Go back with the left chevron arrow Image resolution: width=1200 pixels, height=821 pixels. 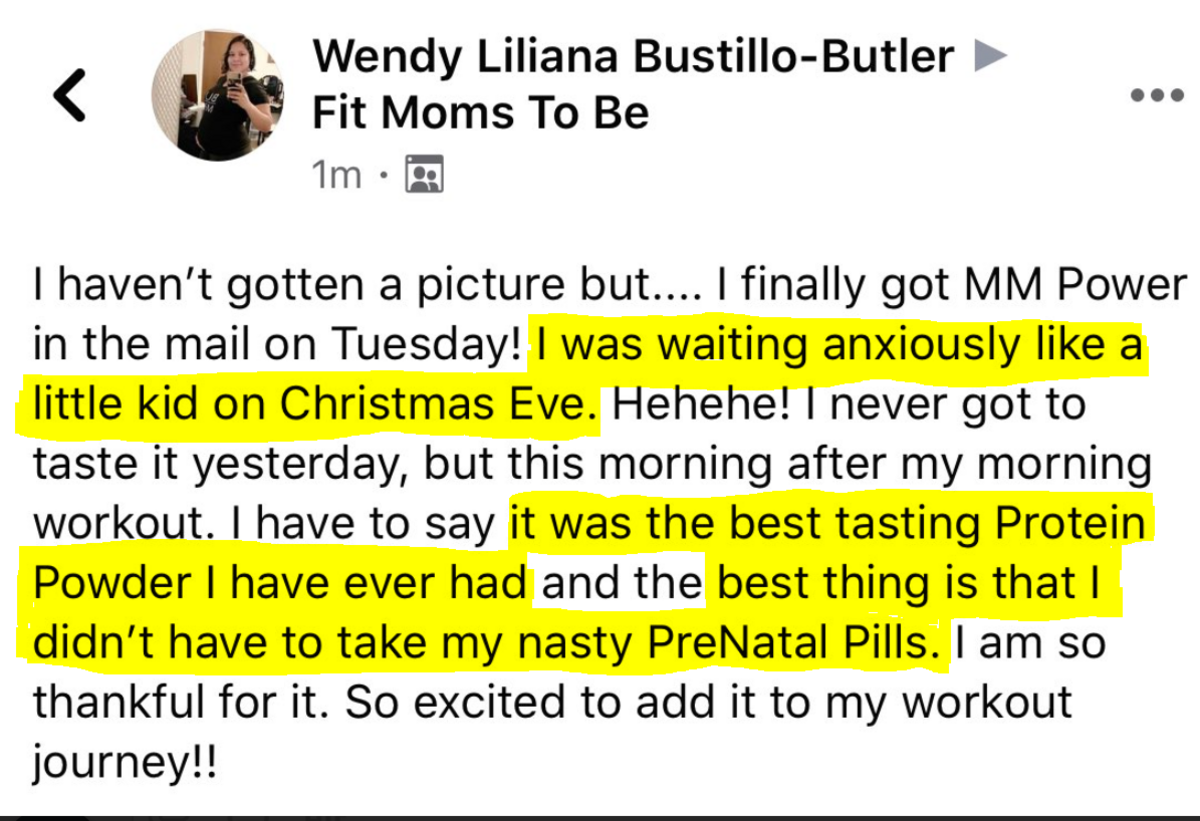[70, 97]
